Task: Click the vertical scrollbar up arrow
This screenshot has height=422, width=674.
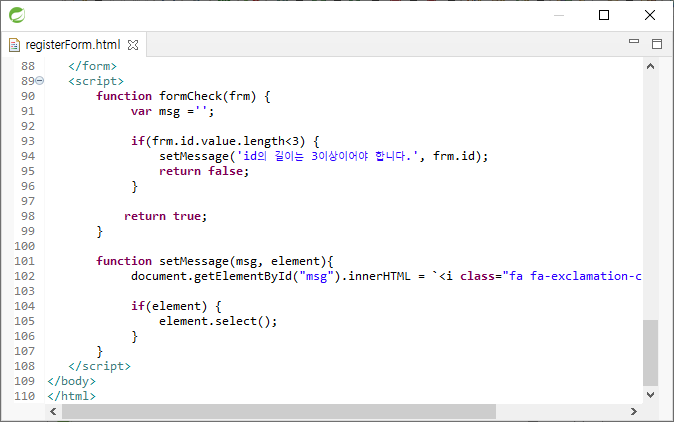Action: 650,66
